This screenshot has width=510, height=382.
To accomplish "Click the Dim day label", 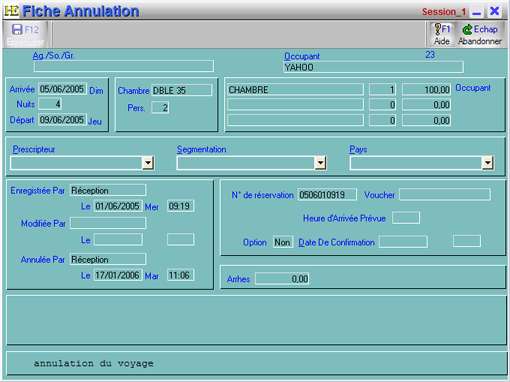I will pyautogui.click(x=96, y=90).
